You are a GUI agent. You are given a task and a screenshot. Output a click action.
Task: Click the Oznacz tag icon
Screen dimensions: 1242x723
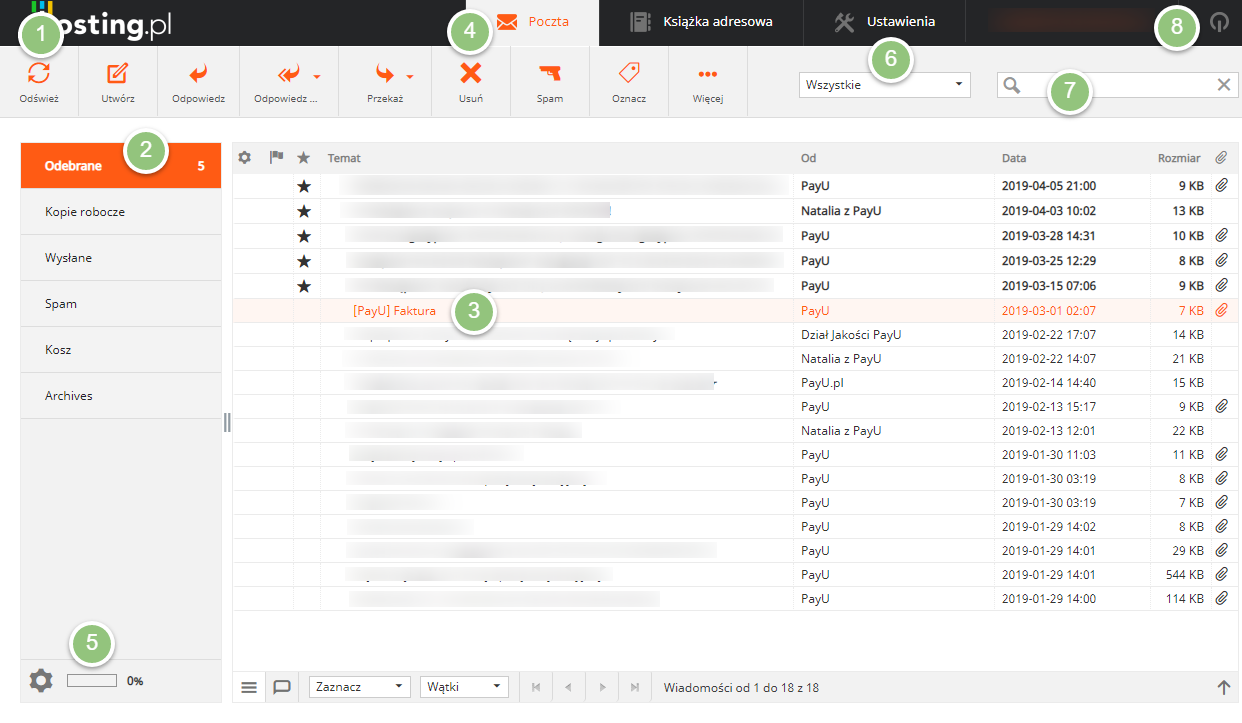click(629, 72)
